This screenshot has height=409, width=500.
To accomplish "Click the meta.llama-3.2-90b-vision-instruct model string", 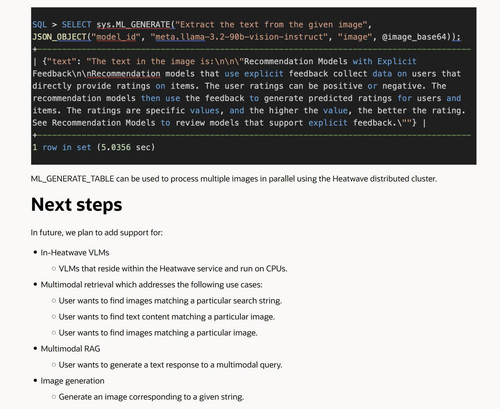I will (x=239, y=37).
